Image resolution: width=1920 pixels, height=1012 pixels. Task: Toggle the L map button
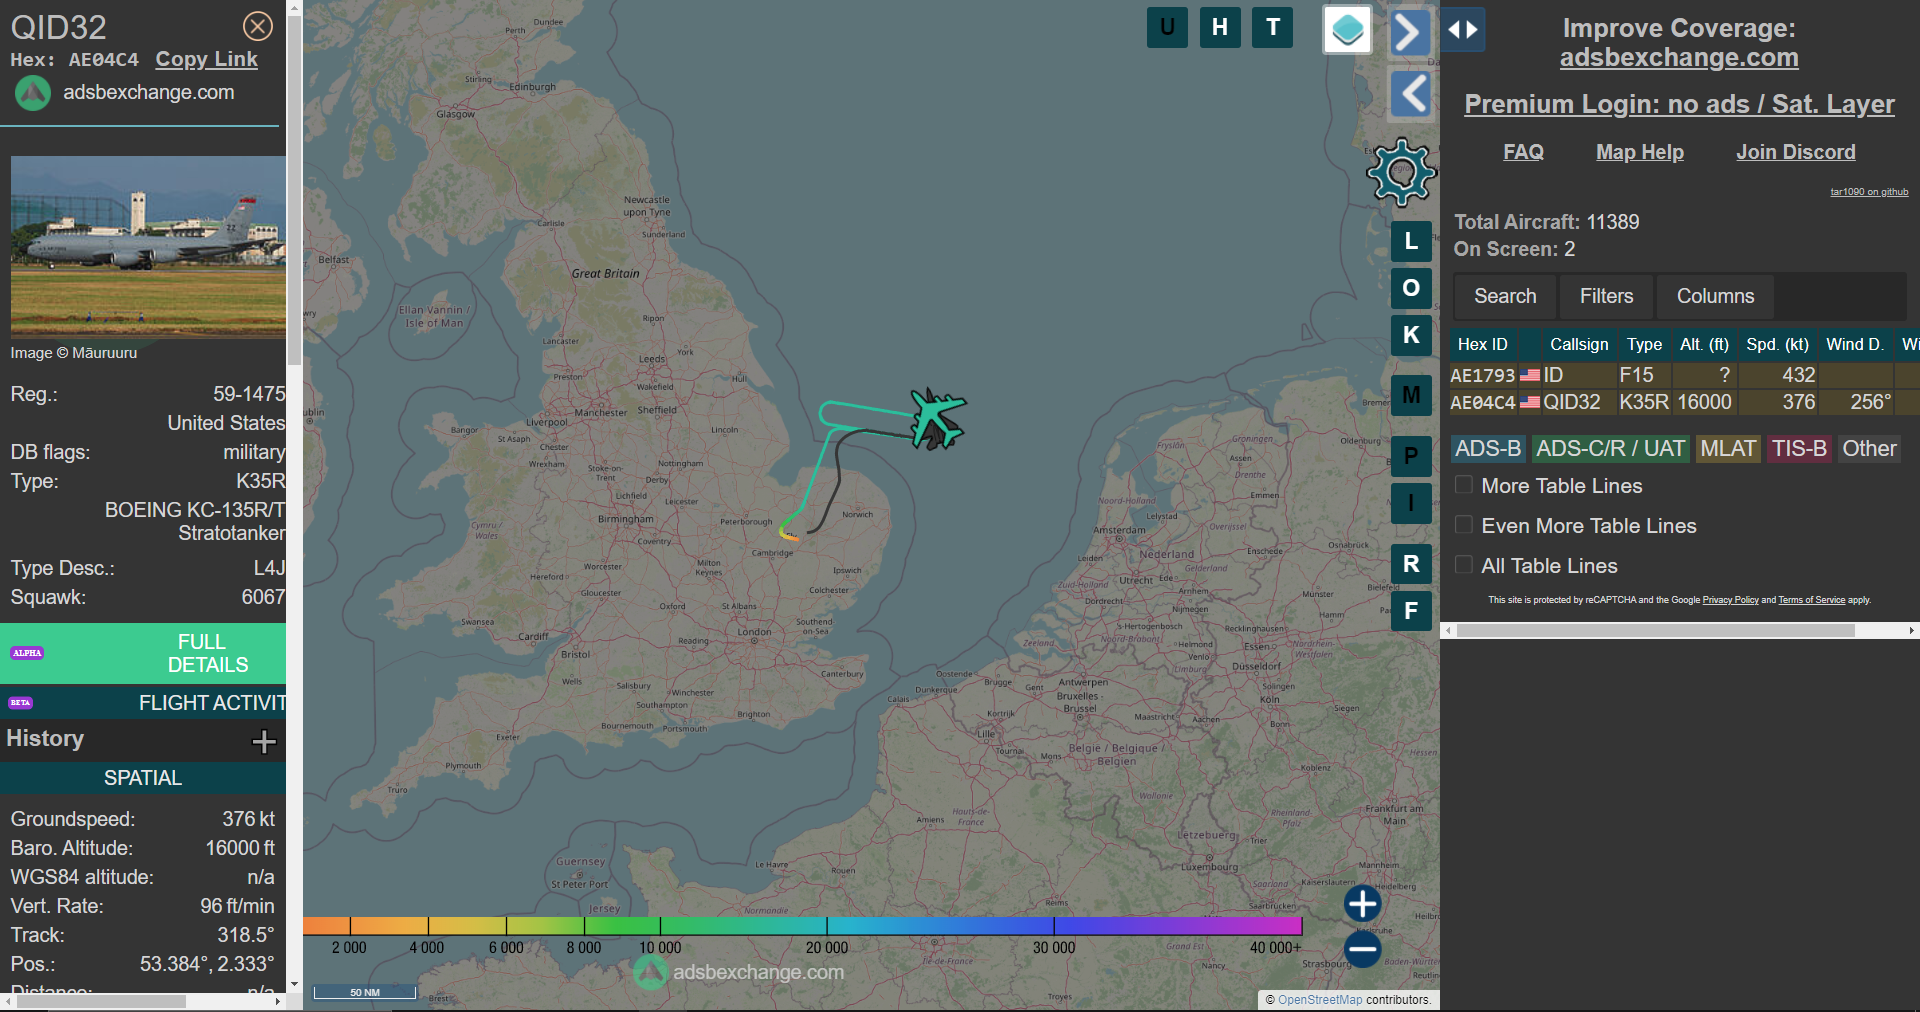coord(1411,241)
